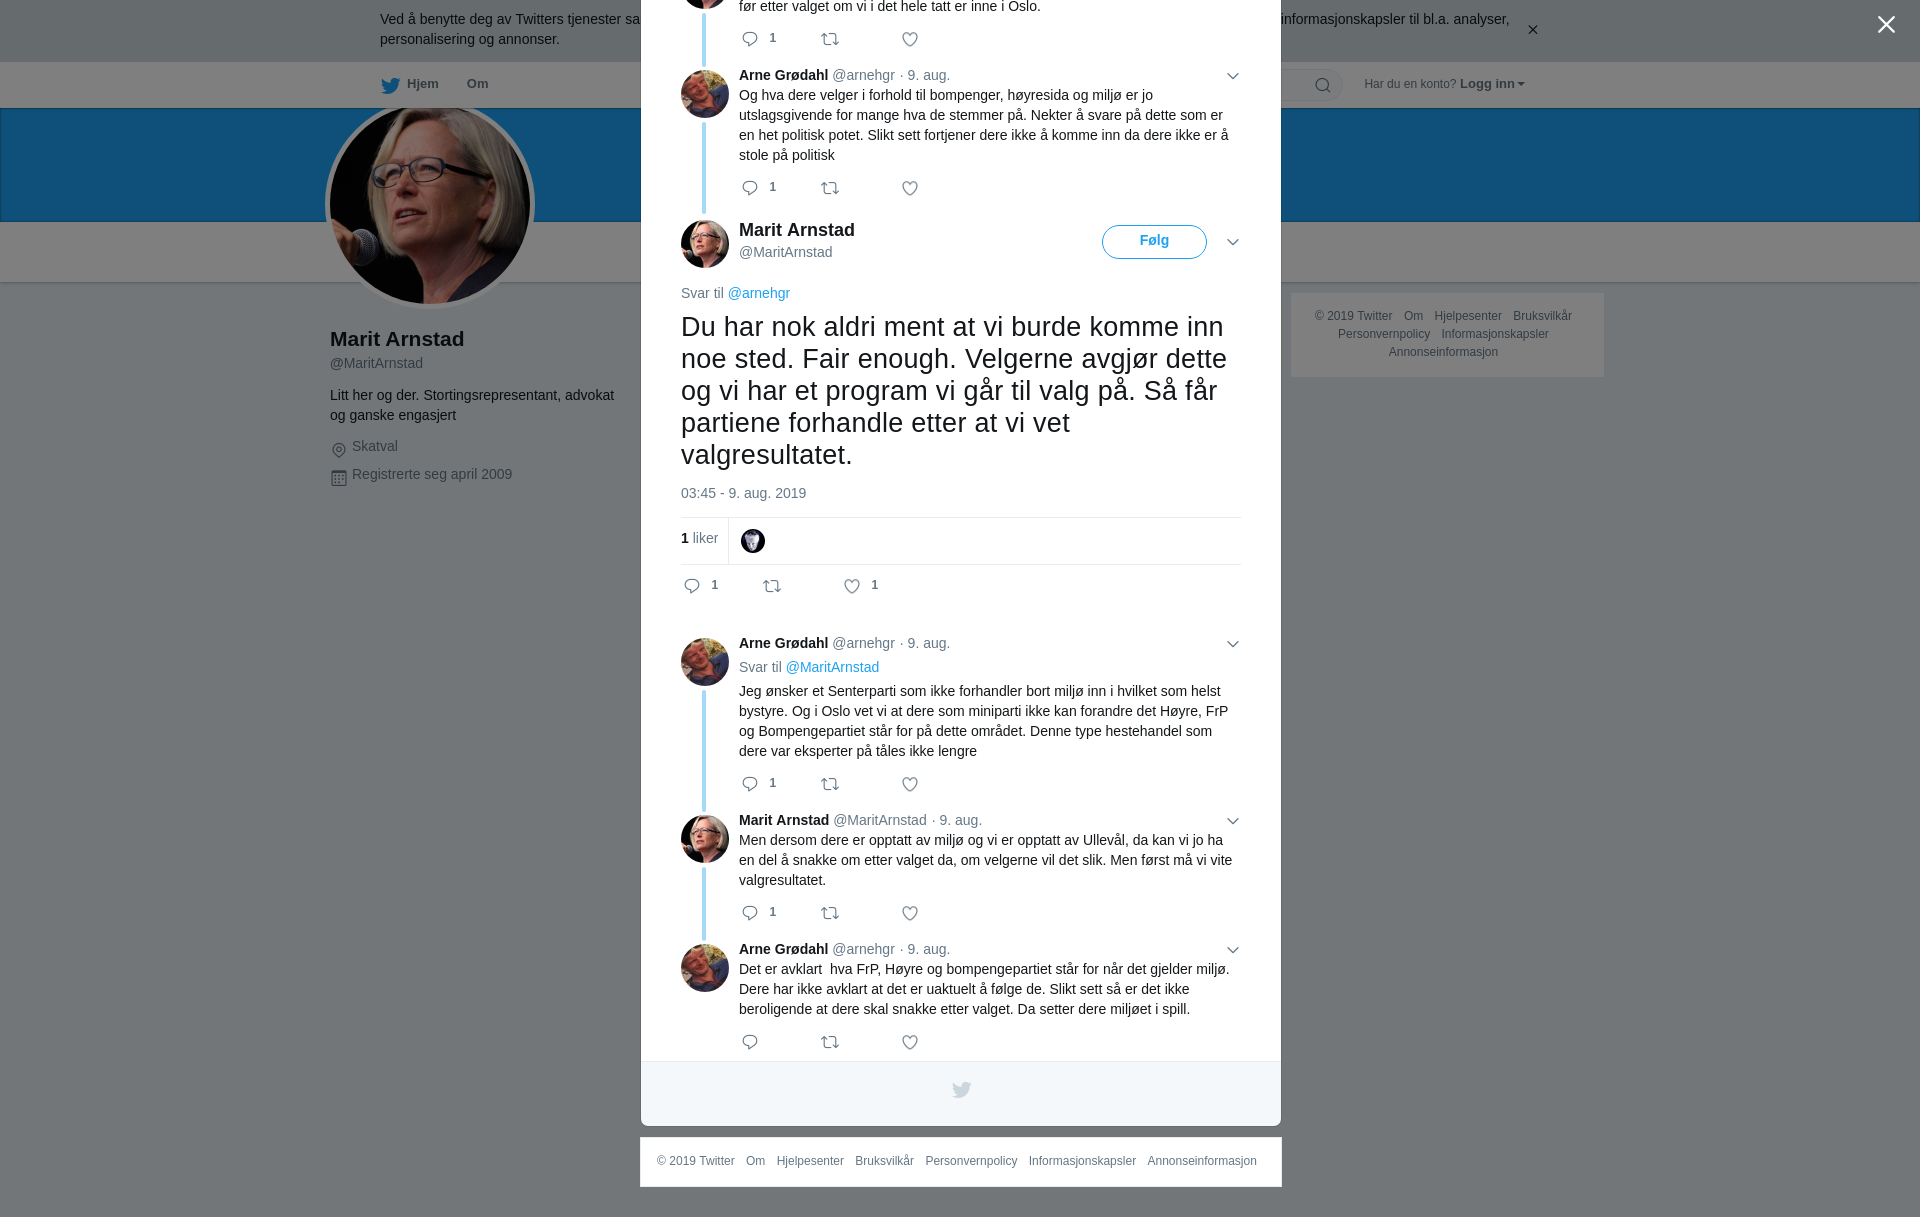The width and height of the screenshot is (1920, 1217).
Task: Click the Twitter bird icon at the thread's end
Action: tap(961, 1090)
